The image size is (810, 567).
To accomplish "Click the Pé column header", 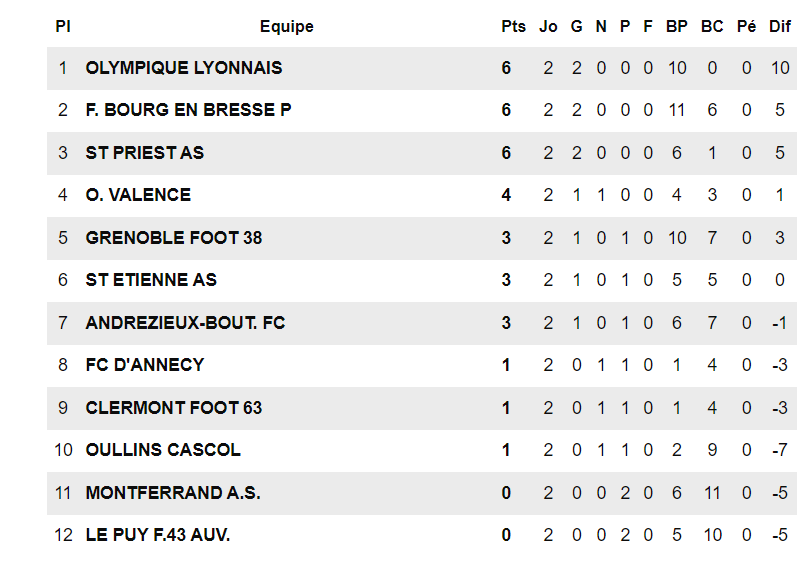I will [746, 27].
